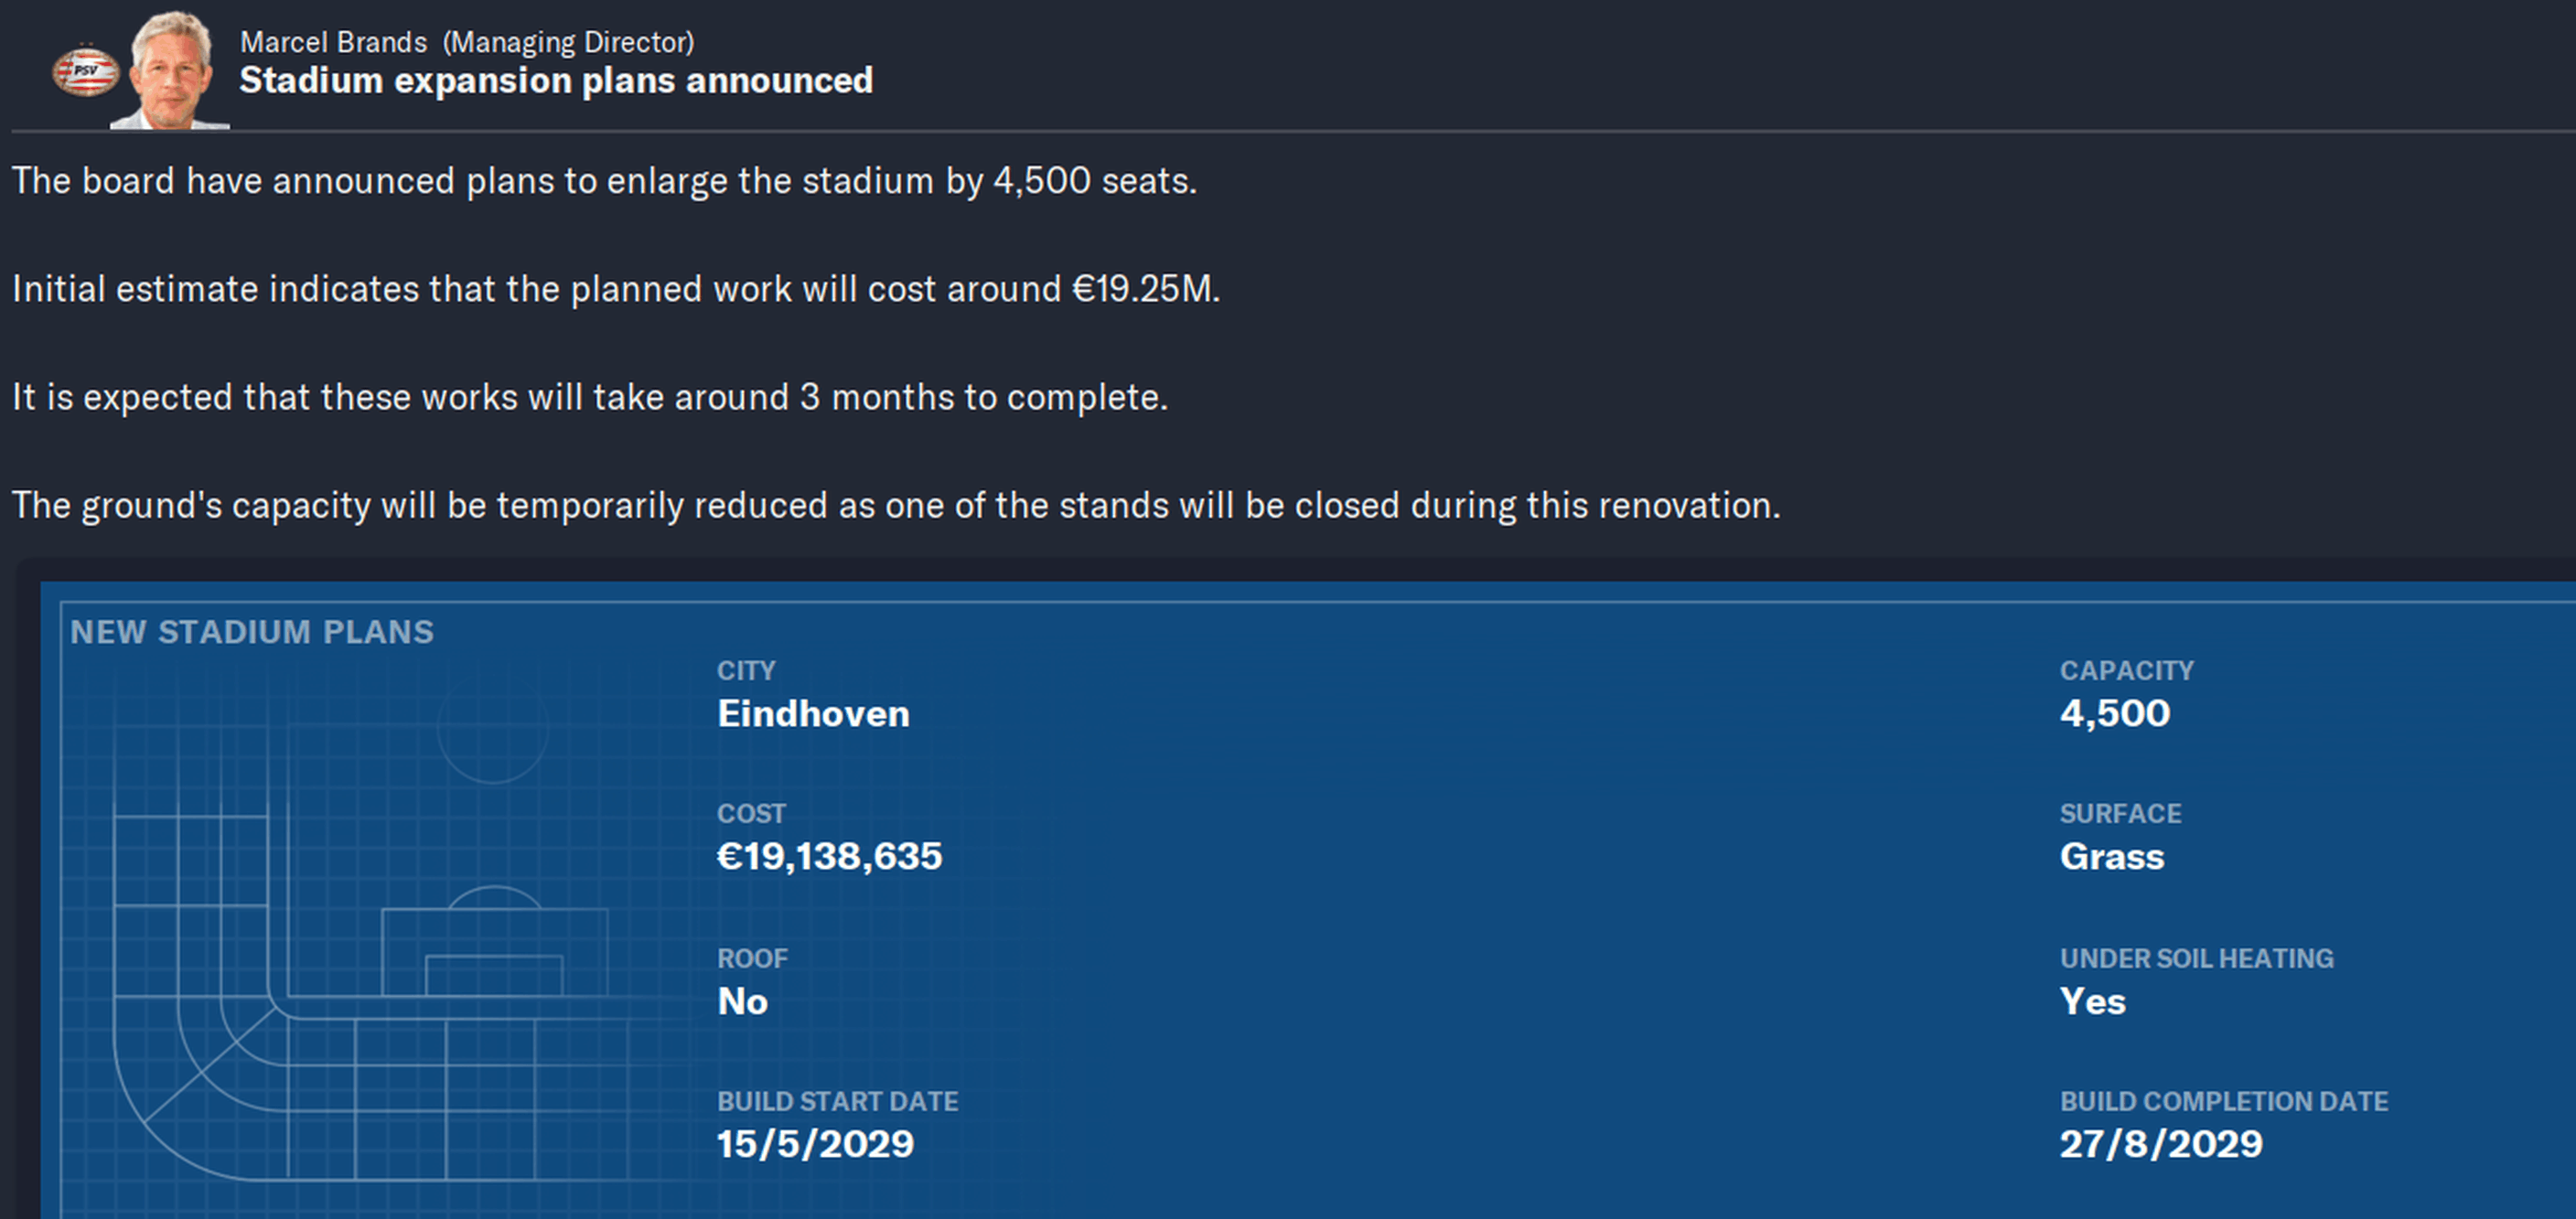Image resolution: width=2576 pixels, height=1219 pixels.
Task: Open the Marcel Brands name link
Action: 333,42
